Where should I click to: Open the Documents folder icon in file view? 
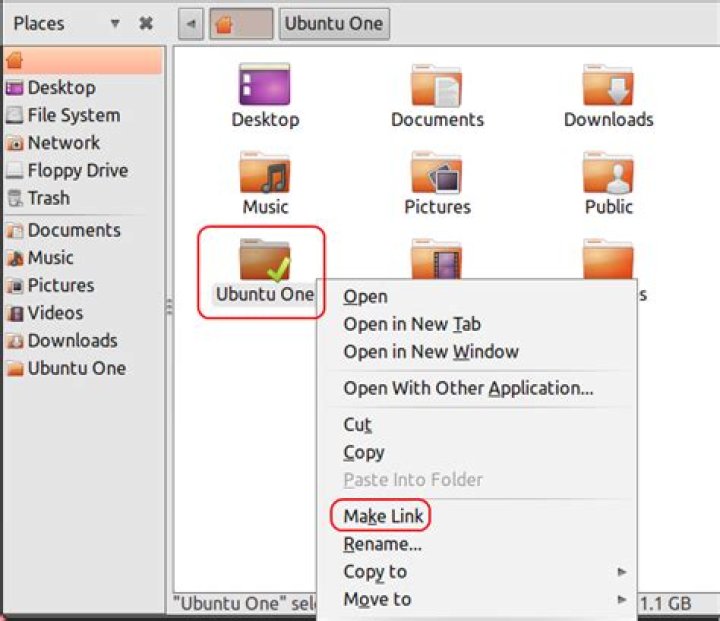[437, 86]
